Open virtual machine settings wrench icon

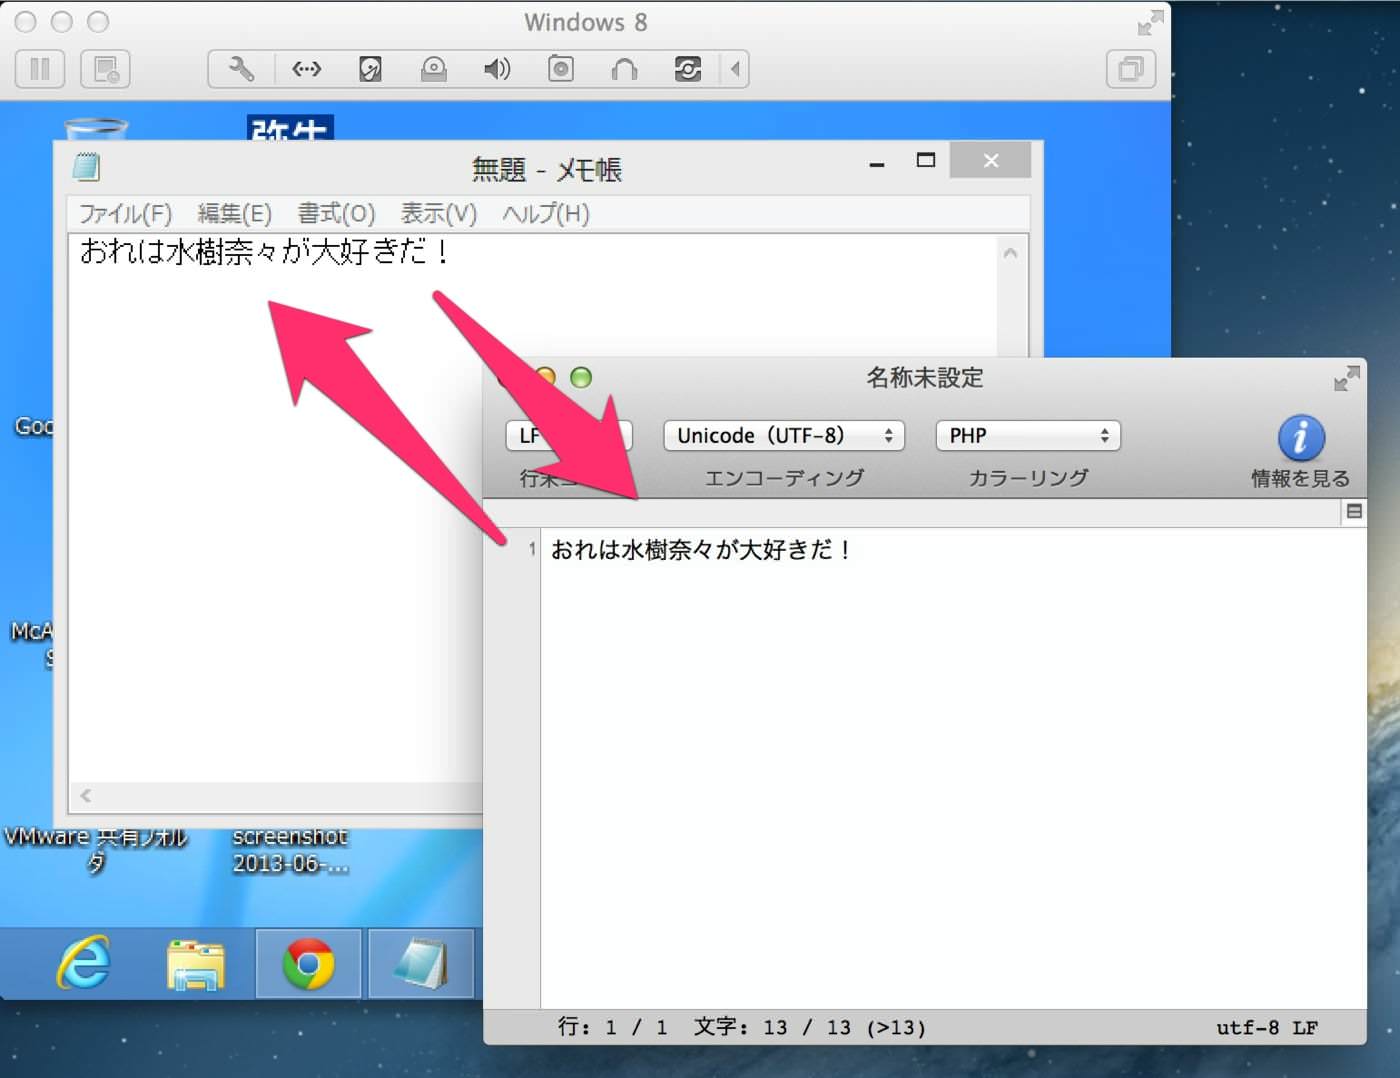(241, 69)
